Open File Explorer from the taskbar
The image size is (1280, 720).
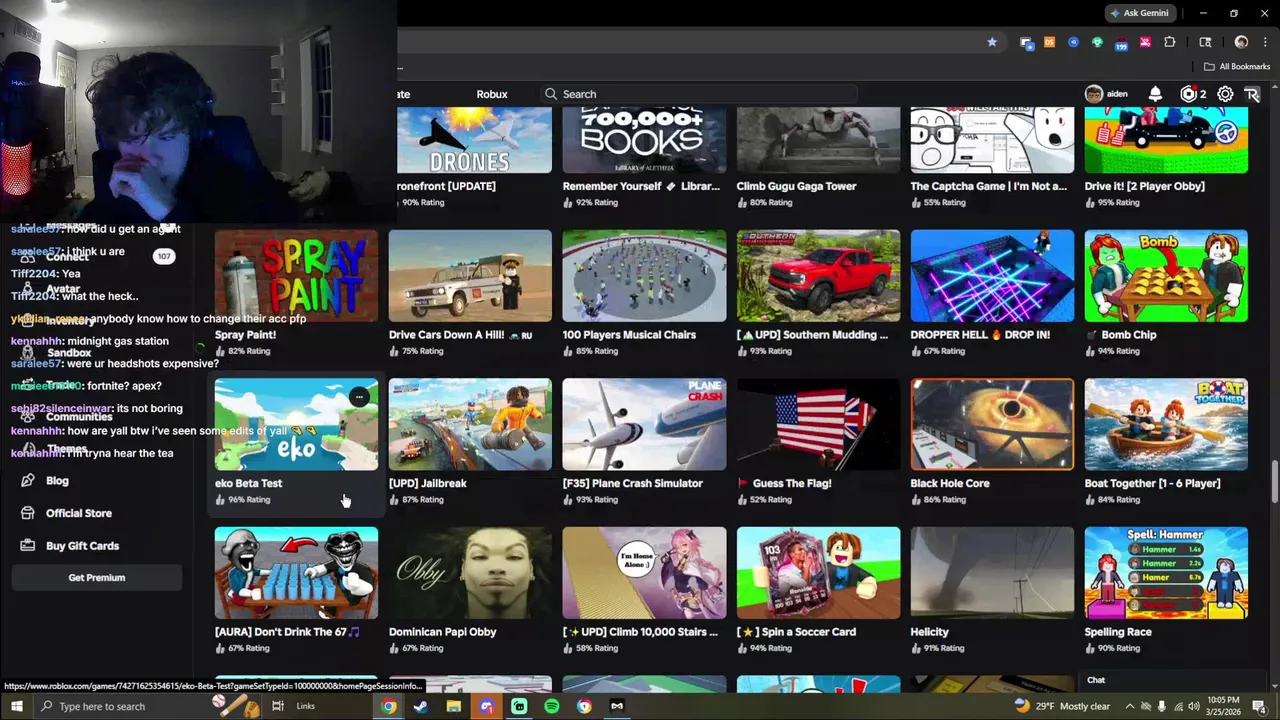tap(453, 706)
